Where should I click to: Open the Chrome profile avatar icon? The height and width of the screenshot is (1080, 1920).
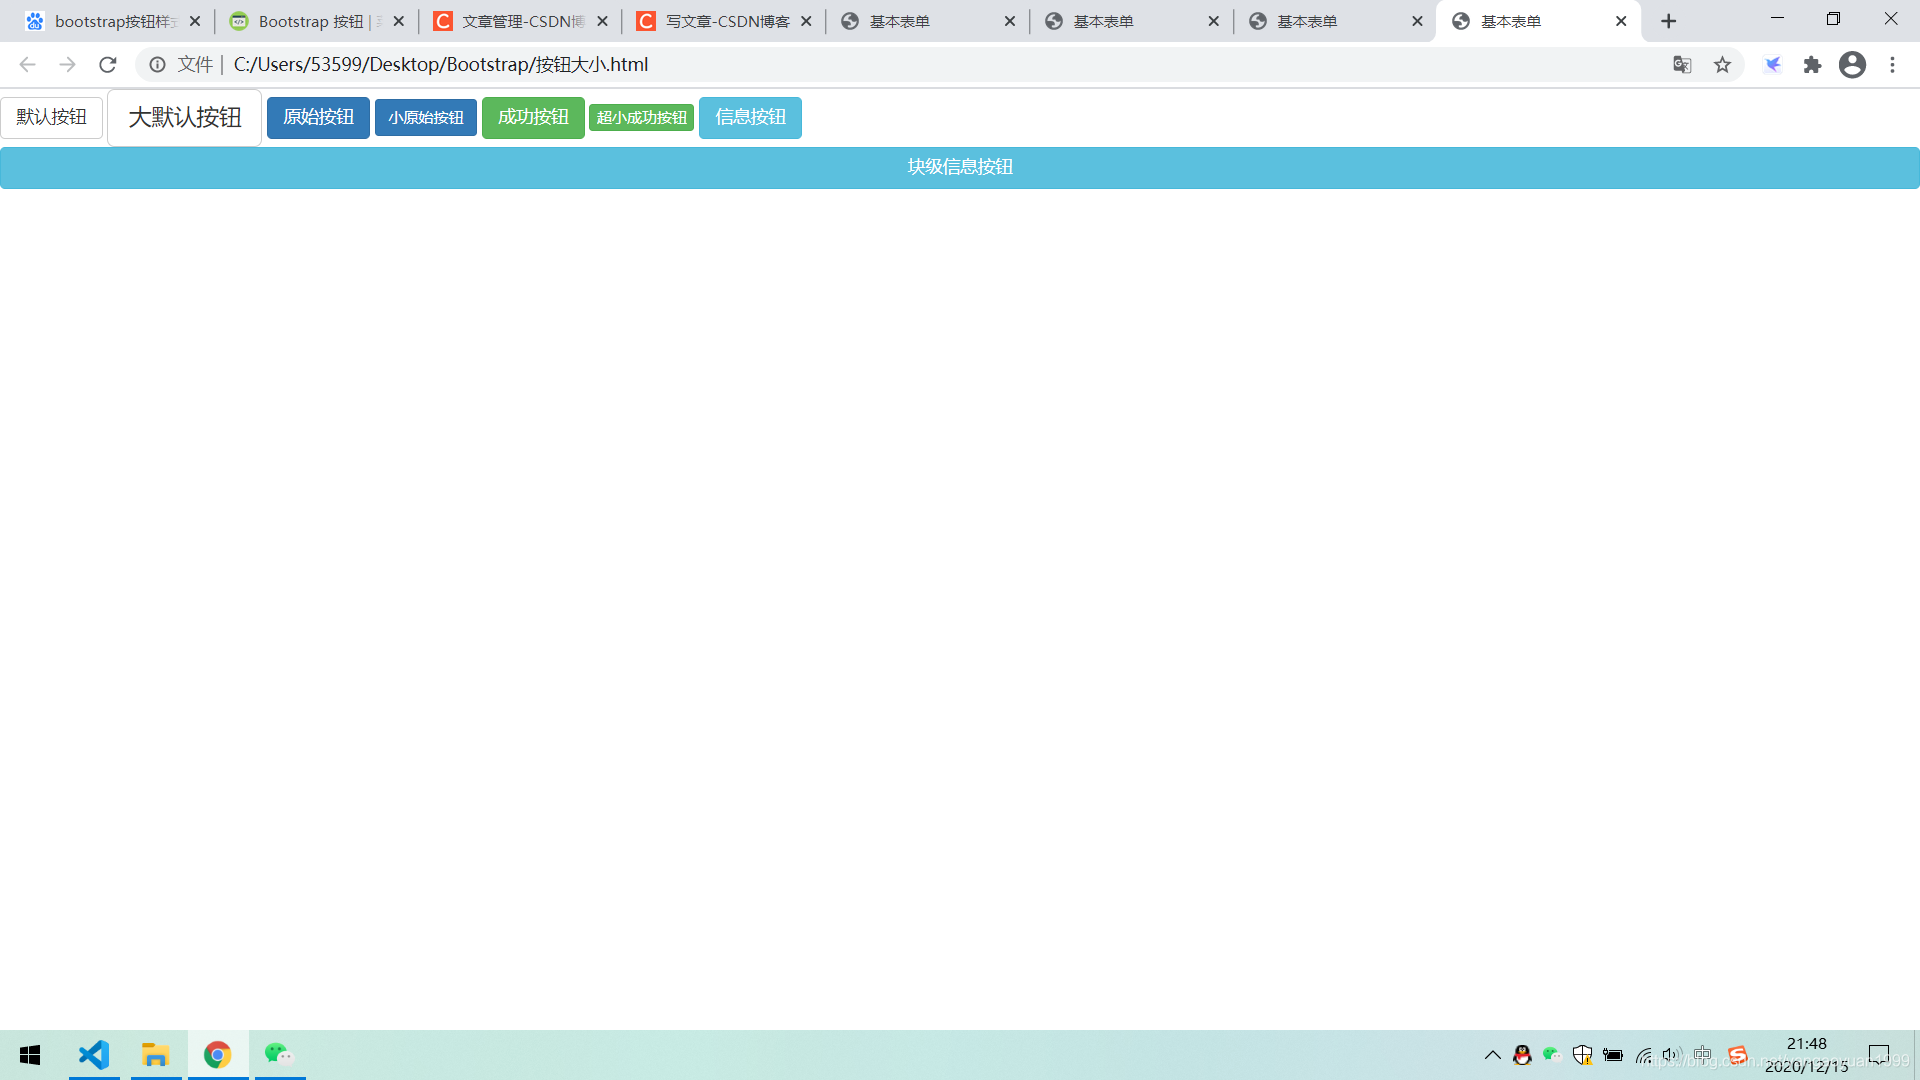pos(1852,65)
